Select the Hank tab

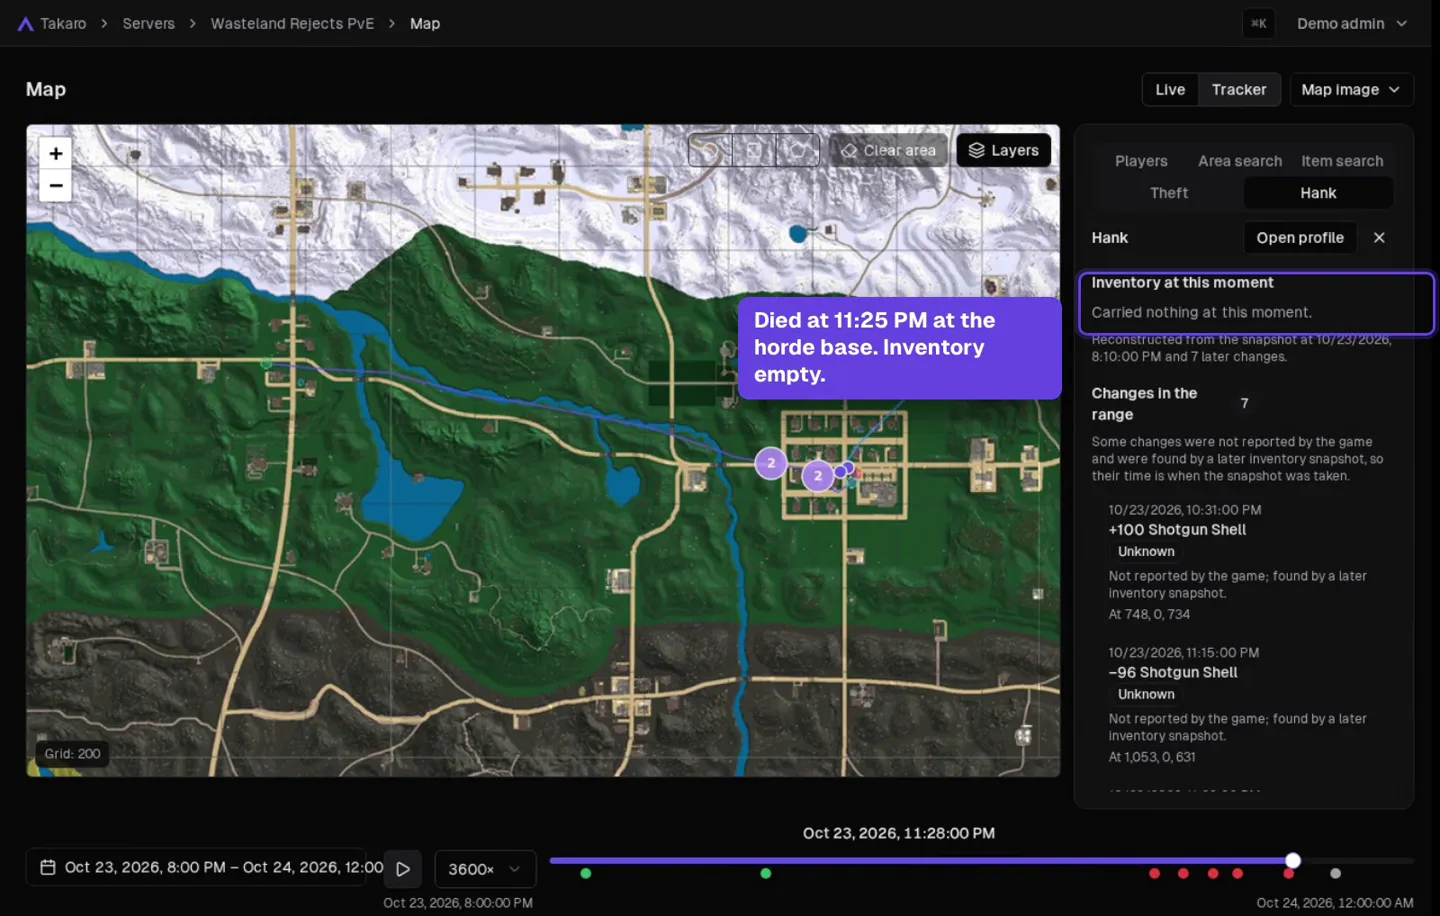click(x=1318, y=193)
